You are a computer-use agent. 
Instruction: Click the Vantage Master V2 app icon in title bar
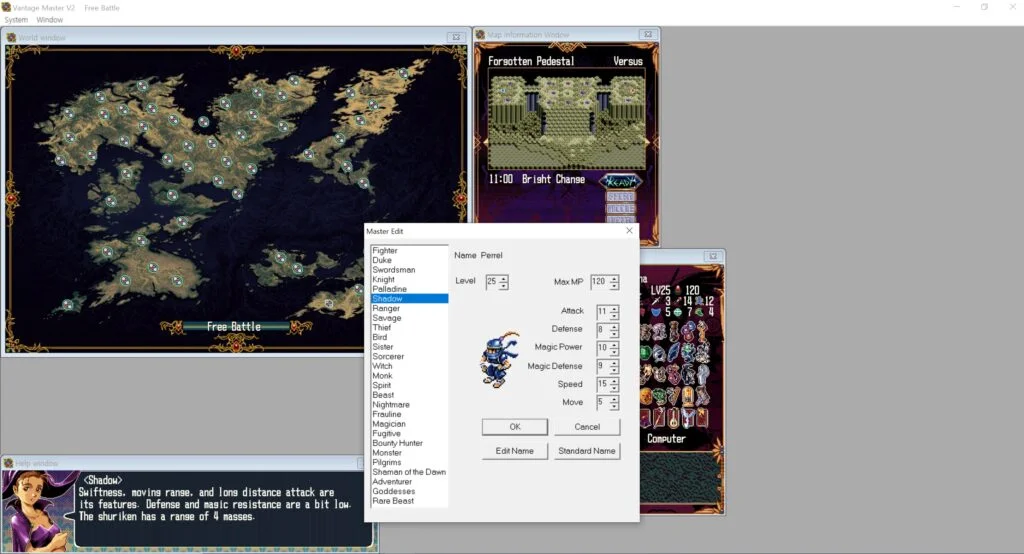coord(7,7)
